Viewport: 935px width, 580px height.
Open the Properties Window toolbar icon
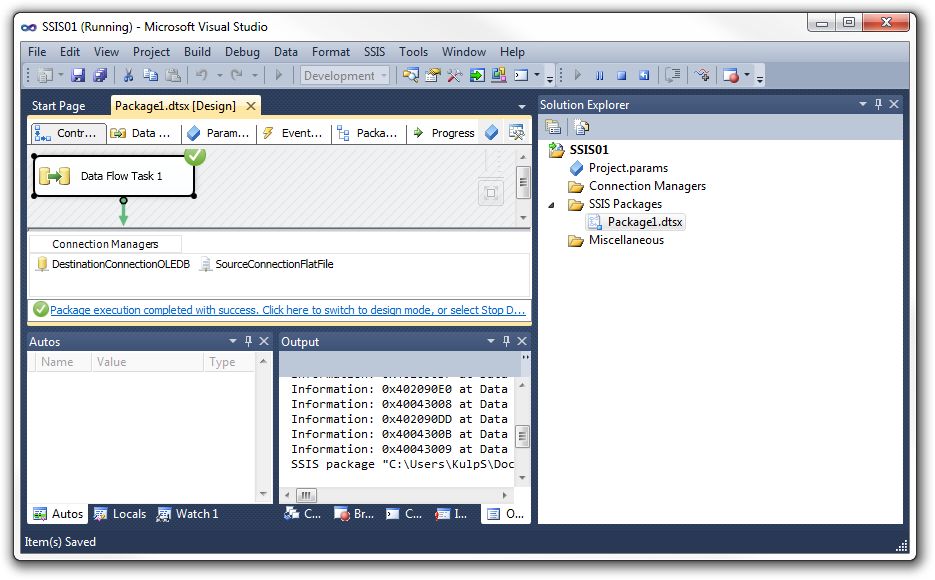tap(432, 75)
